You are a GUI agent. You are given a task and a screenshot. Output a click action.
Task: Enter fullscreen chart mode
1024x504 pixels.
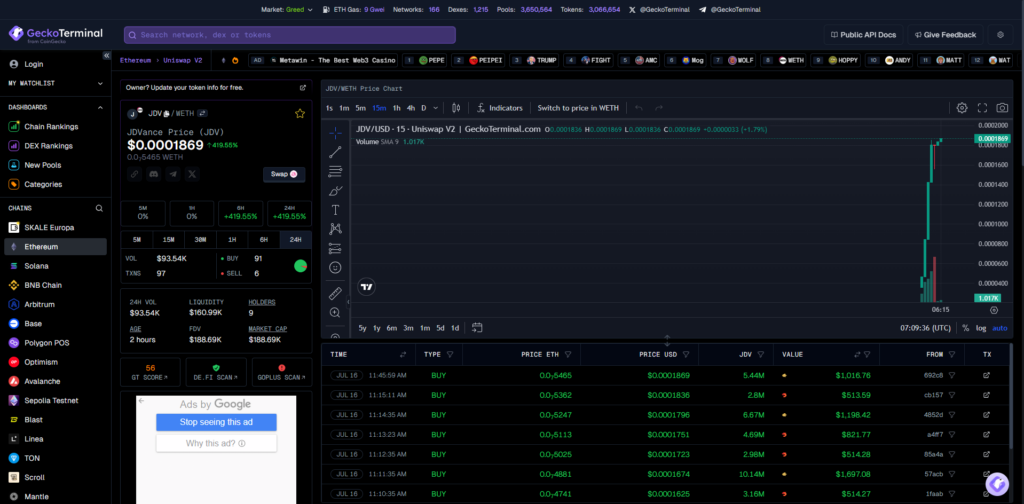click(982, 108)
